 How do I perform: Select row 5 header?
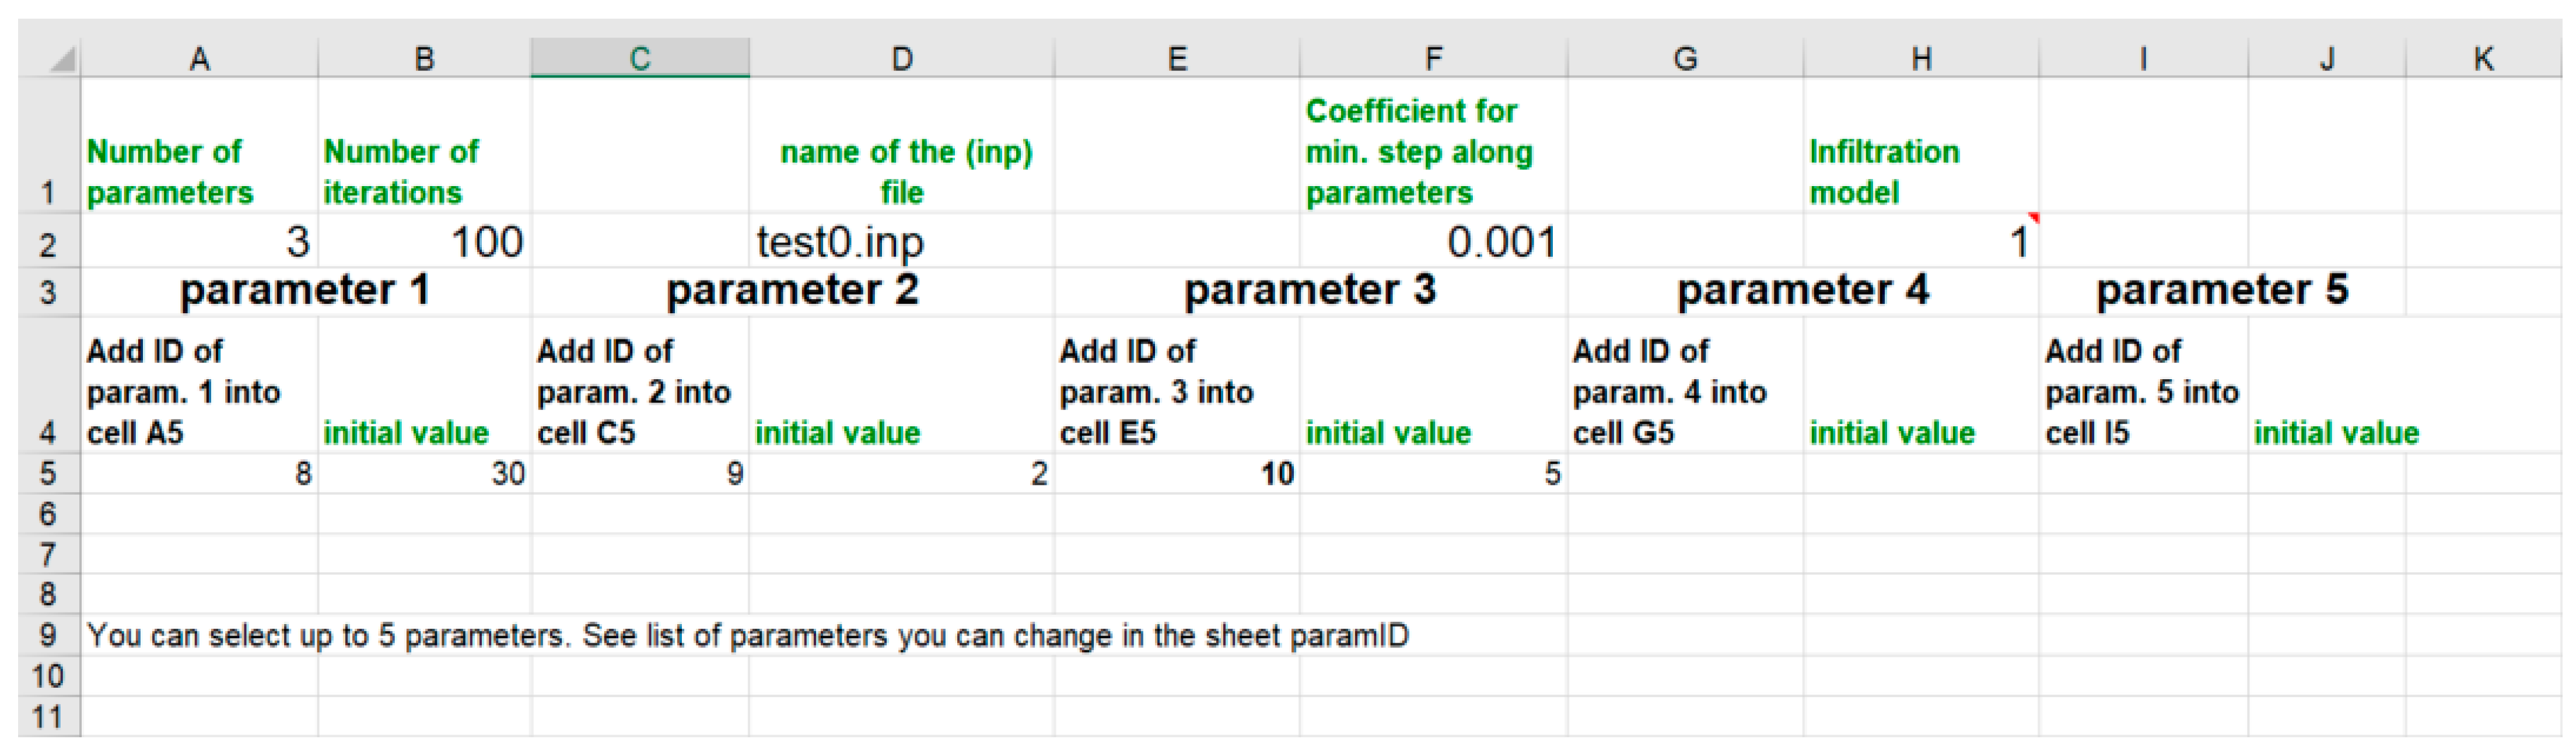(47, 473)
